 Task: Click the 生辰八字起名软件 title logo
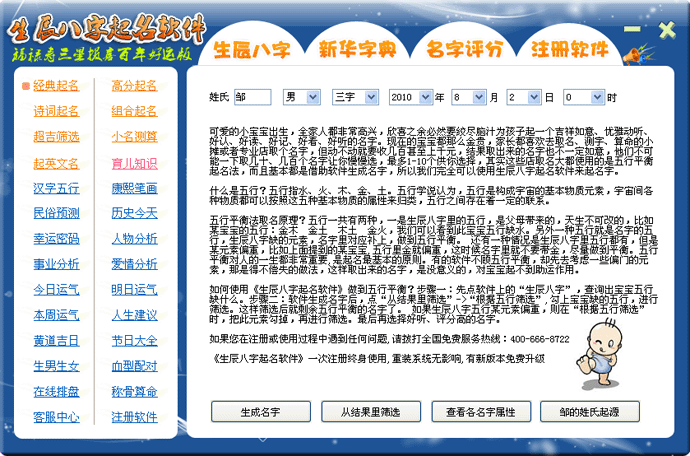pyautogui.click(x=106, y=31)
